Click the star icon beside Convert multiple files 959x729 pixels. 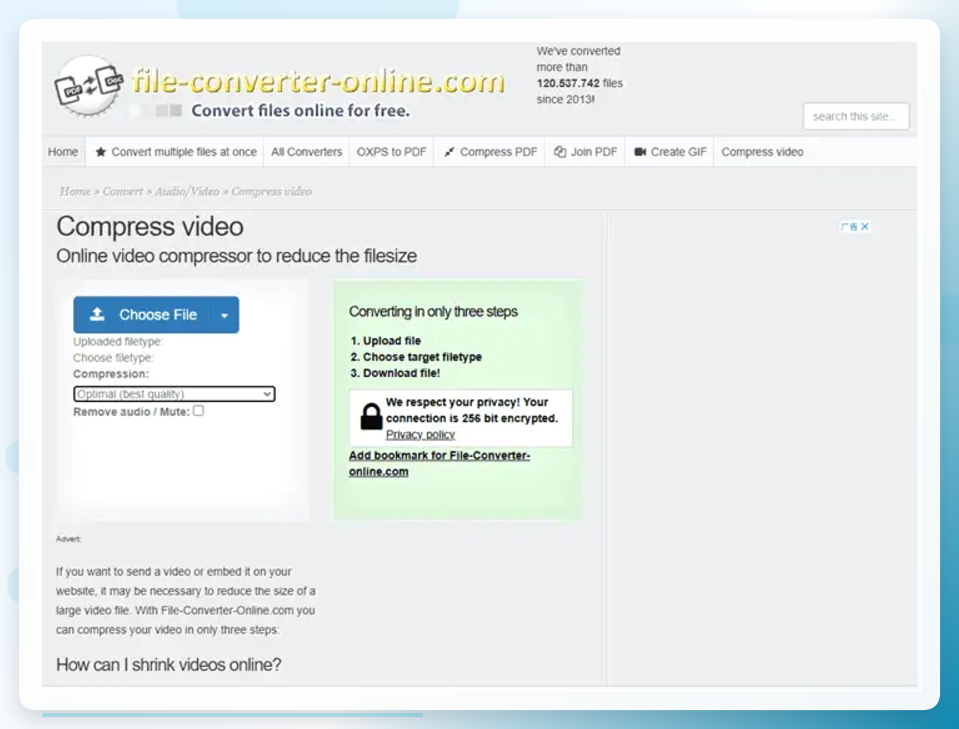point(101,152)
